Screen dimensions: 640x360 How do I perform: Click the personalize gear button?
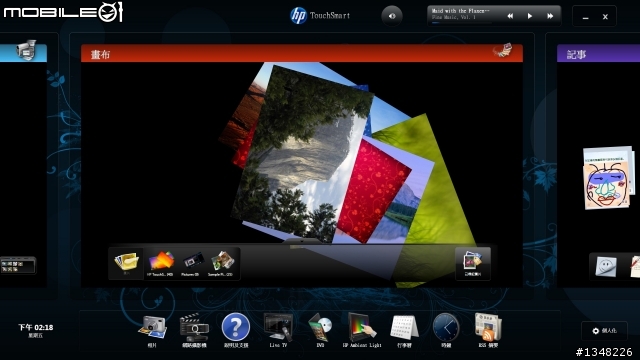604,331
